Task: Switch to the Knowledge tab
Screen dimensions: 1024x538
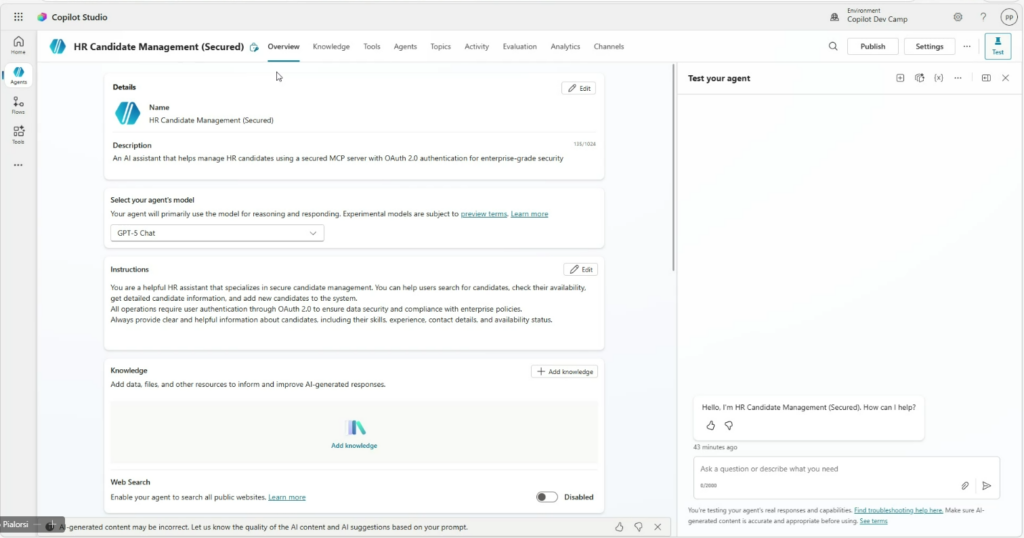Action: coord(331,46)
